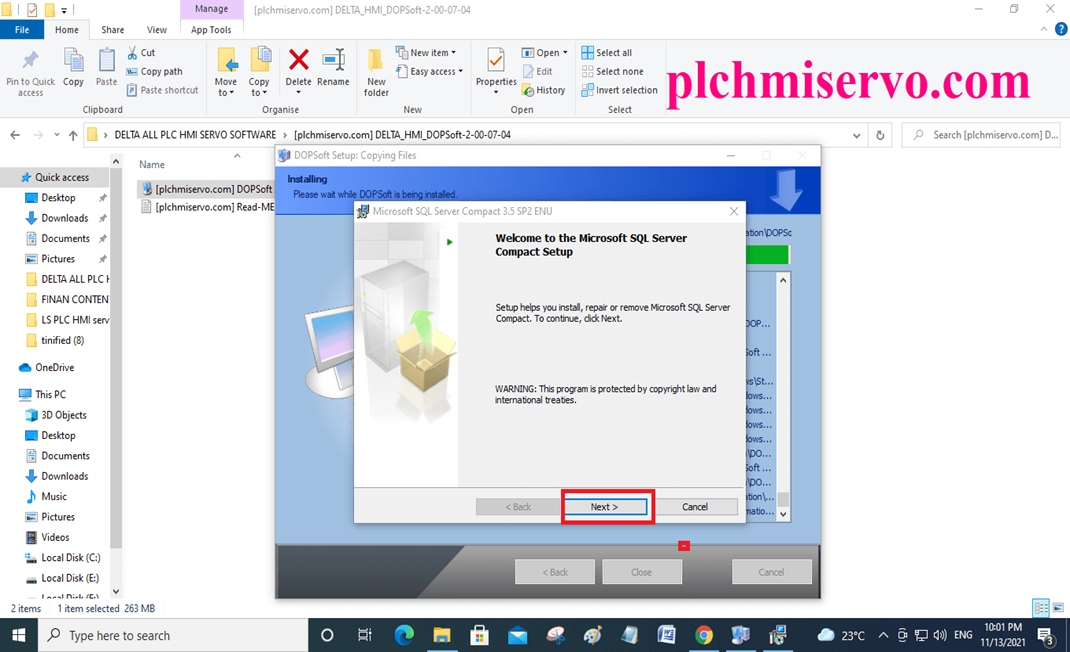Open the Easy access dropdown

tap(429, 71)
